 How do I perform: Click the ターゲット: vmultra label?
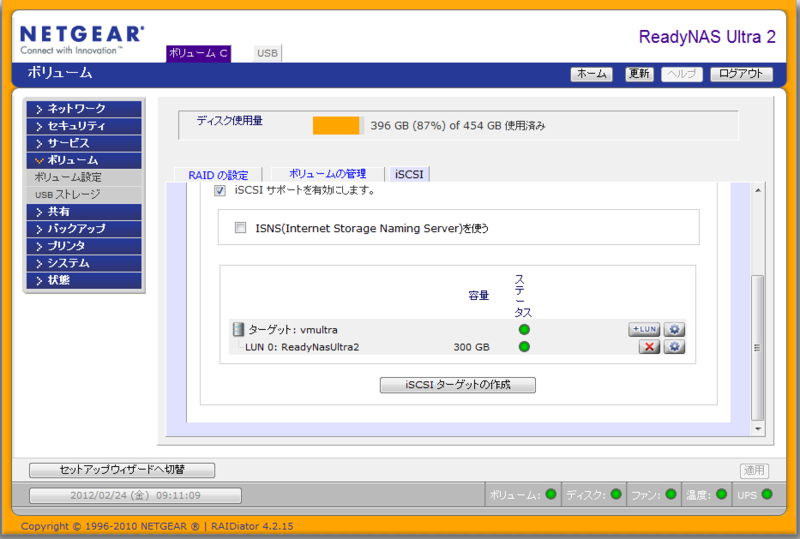coord(293,330)
